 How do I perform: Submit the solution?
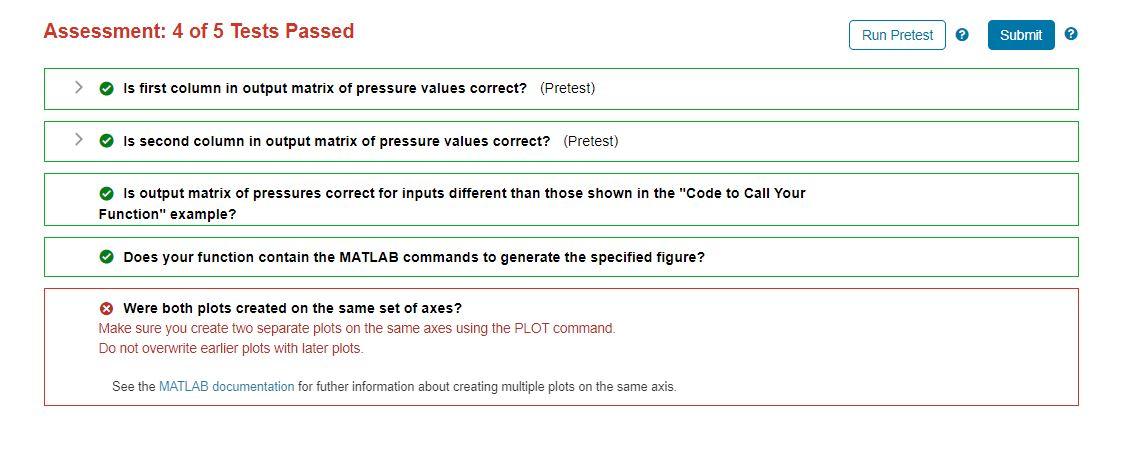click(x=1021, y=35)
